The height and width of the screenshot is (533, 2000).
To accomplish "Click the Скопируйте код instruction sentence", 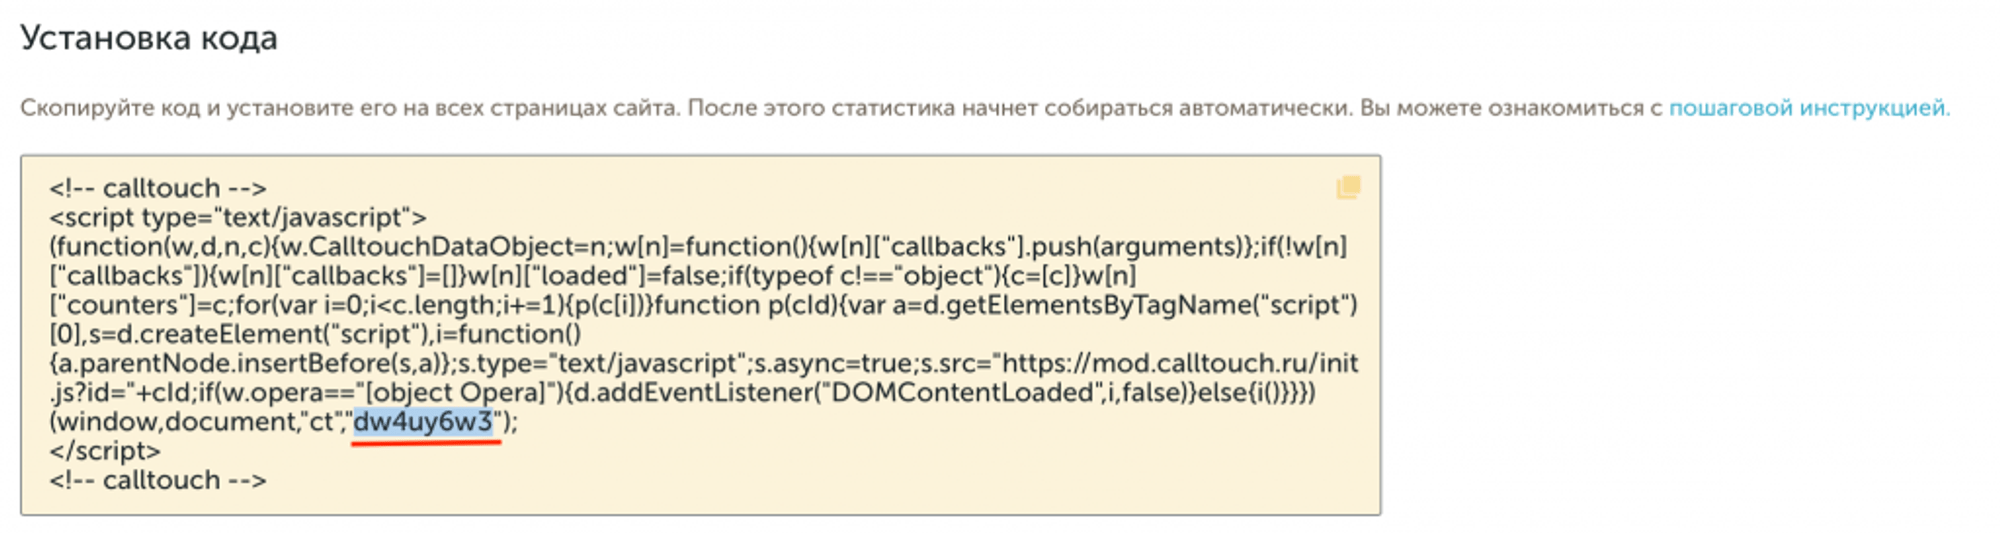I will [683, 108].
